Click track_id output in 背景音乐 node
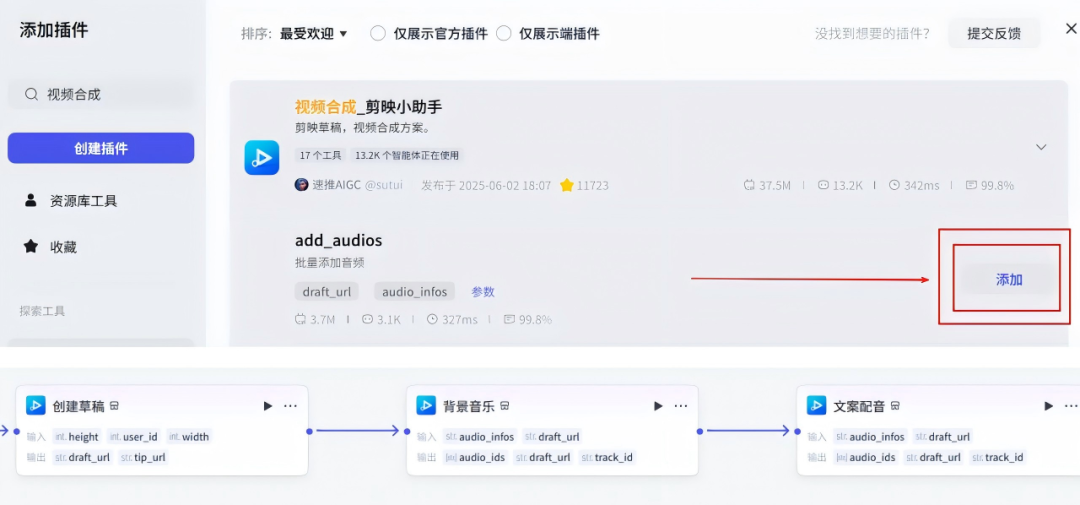This screenshot has height=505, width=1080. [x=607, y=457]
